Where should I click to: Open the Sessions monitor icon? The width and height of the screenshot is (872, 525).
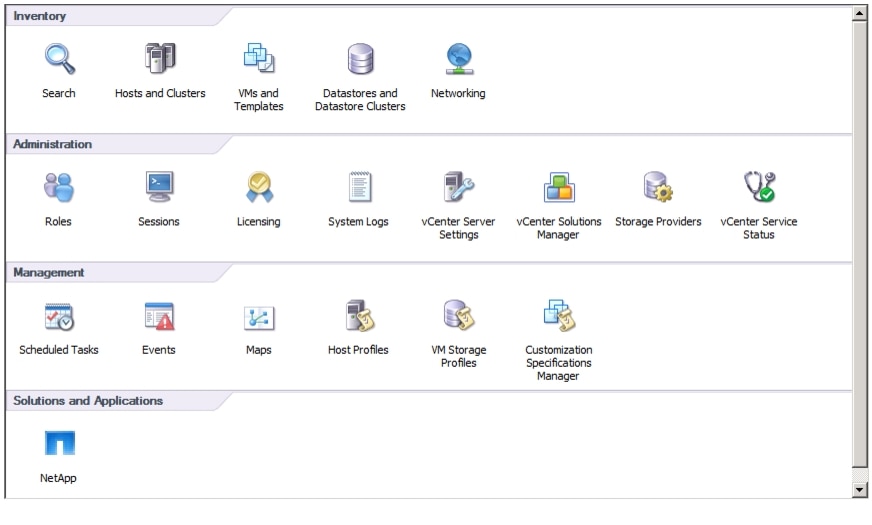159,186
